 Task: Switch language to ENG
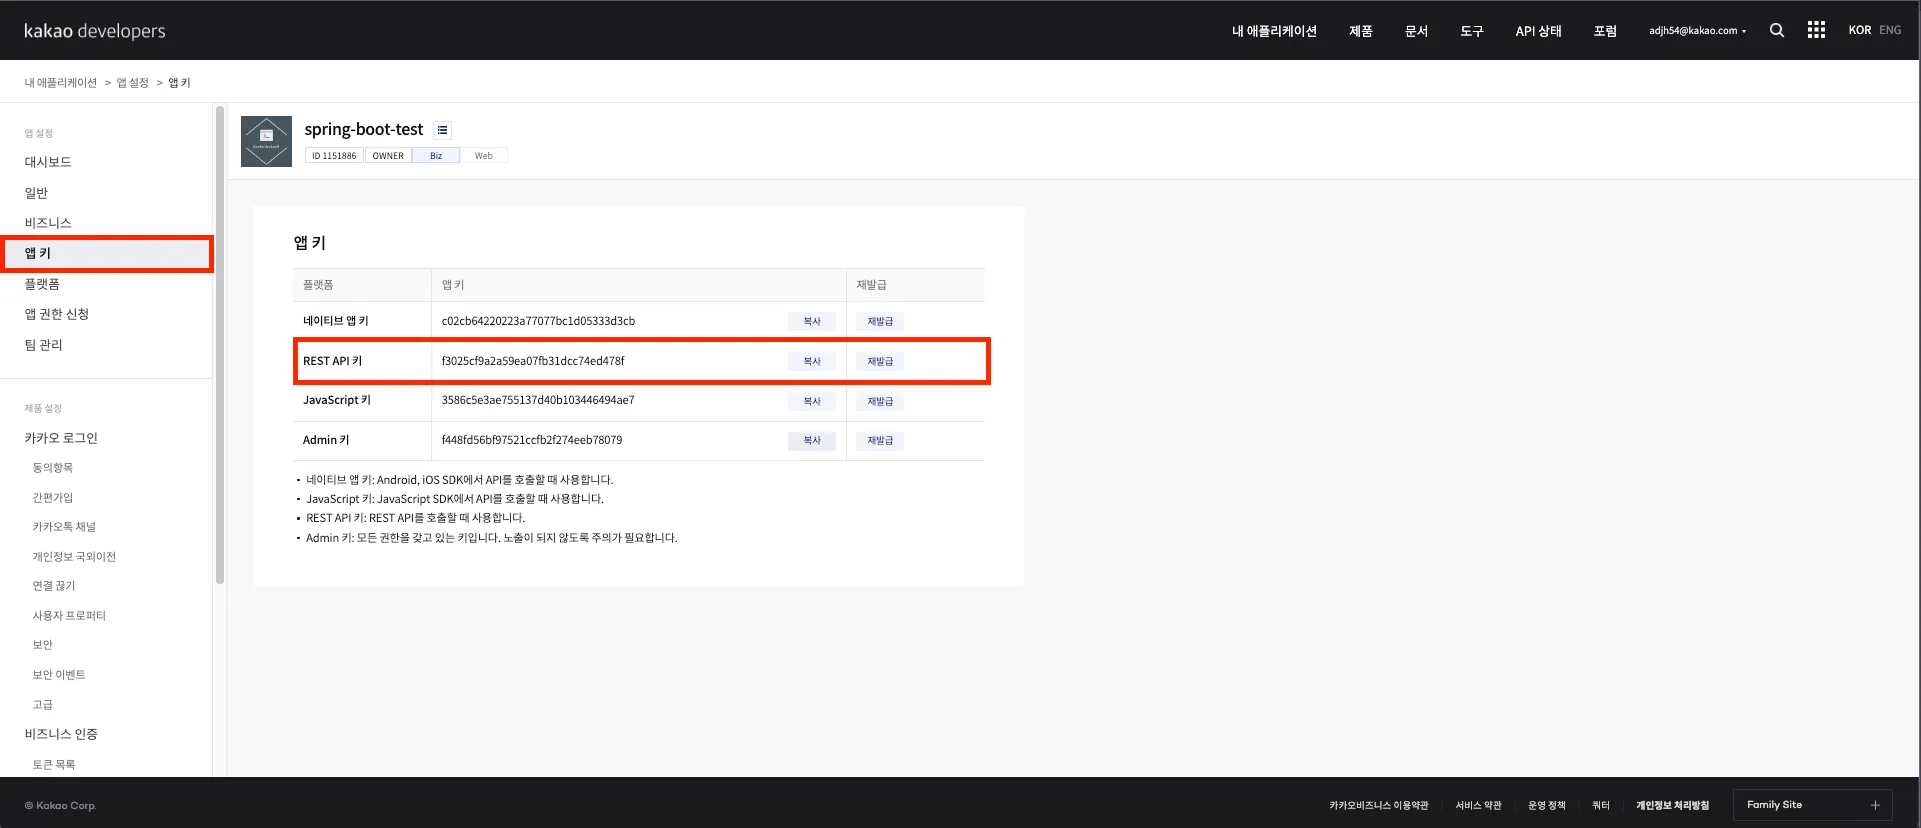click(1890, 30)
